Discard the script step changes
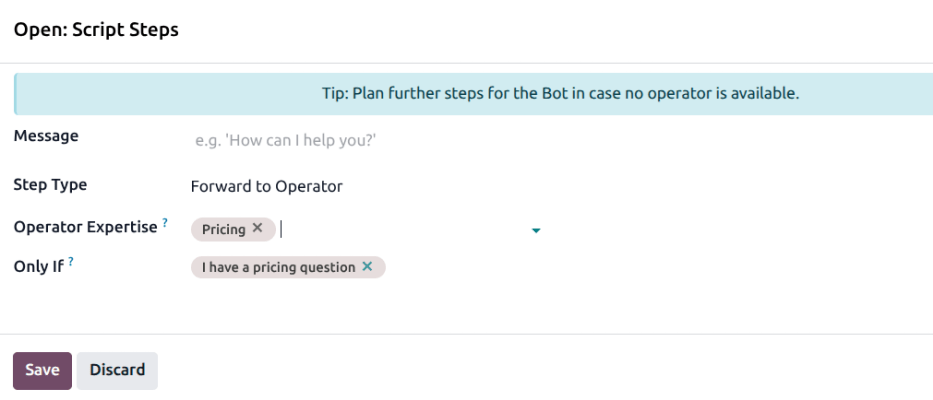This screenshot has width=933, height=400. pyautogui.click(x=117, y=370)
